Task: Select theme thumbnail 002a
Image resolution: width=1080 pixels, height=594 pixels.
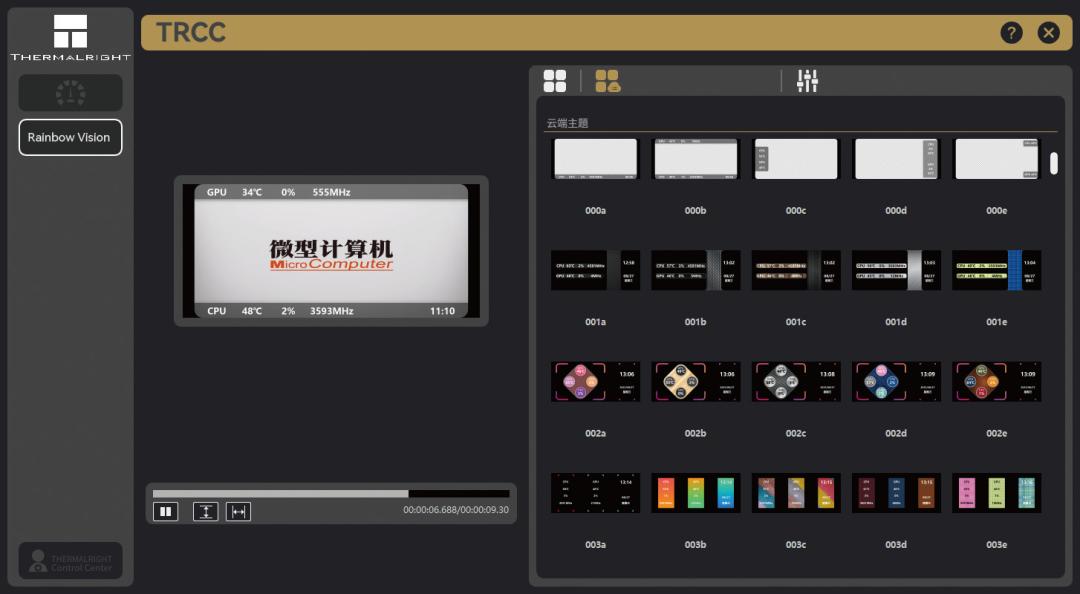Action: (x=596, y=382)
